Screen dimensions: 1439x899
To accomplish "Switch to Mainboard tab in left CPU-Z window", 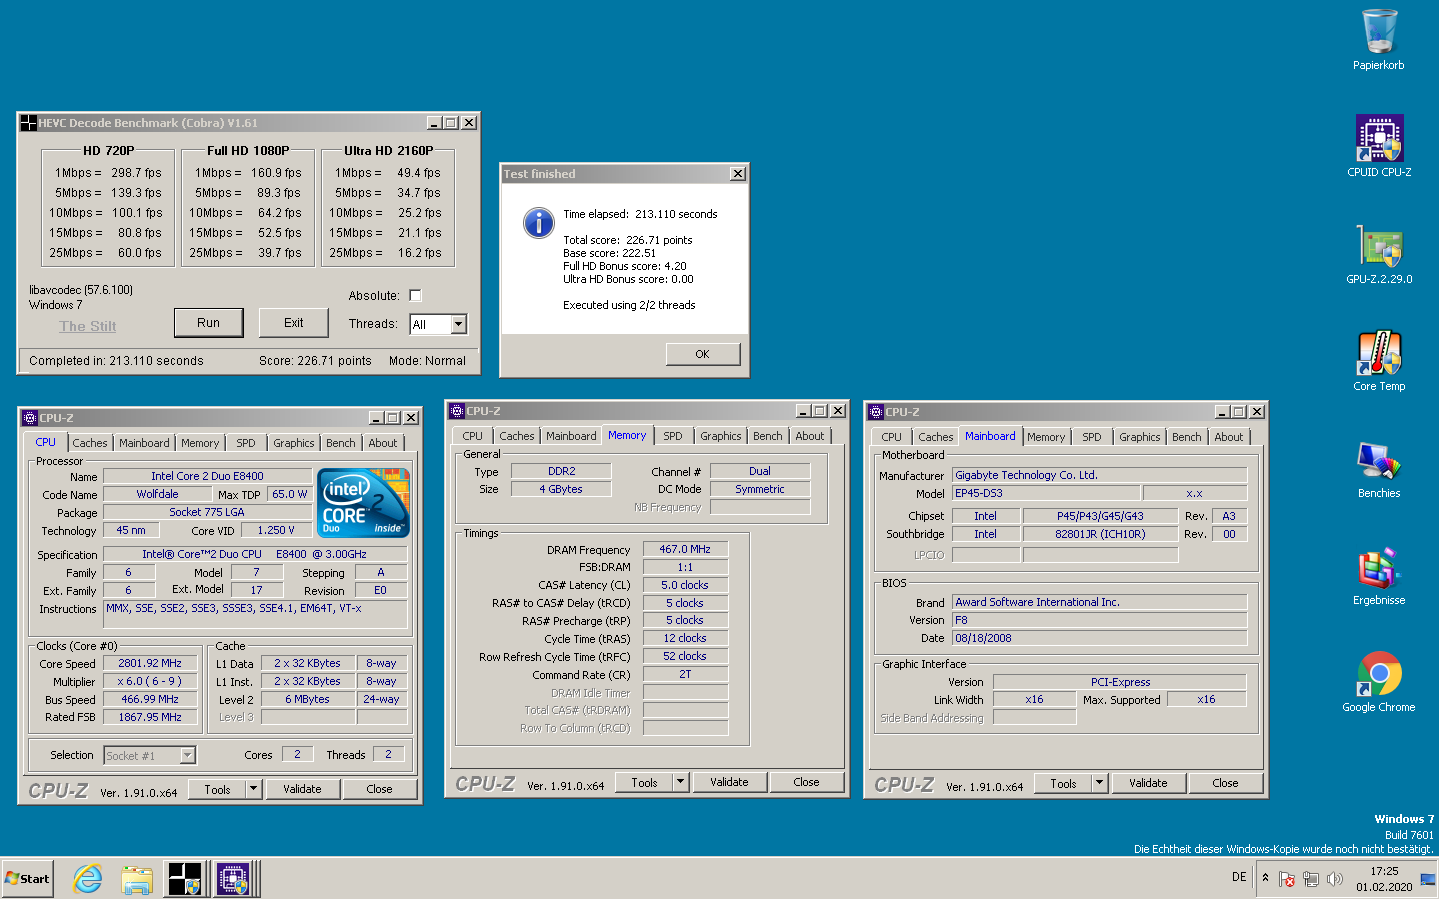I will (x=144, y=443).
